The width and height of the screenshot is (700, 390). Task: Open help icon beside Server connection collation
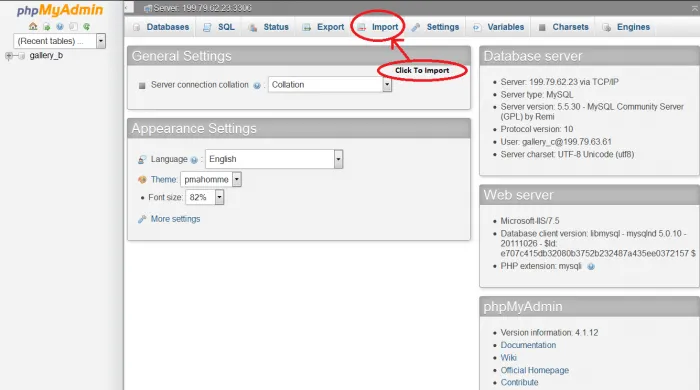point(257,86)
